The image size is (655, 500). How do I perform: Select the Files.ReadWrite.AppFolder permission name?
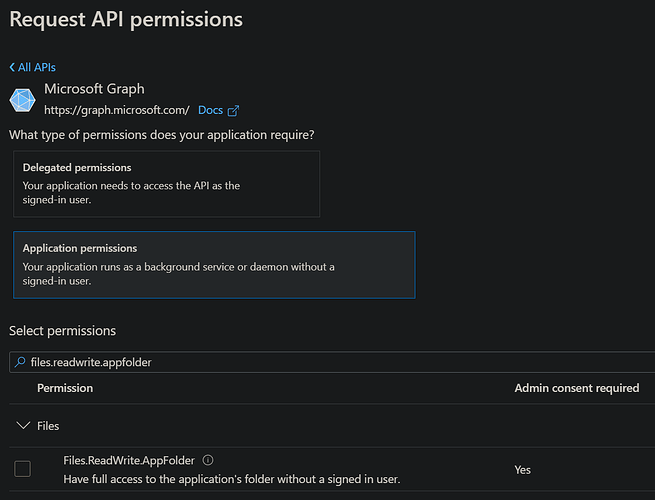pyautogui.click(x=129, y=461)
